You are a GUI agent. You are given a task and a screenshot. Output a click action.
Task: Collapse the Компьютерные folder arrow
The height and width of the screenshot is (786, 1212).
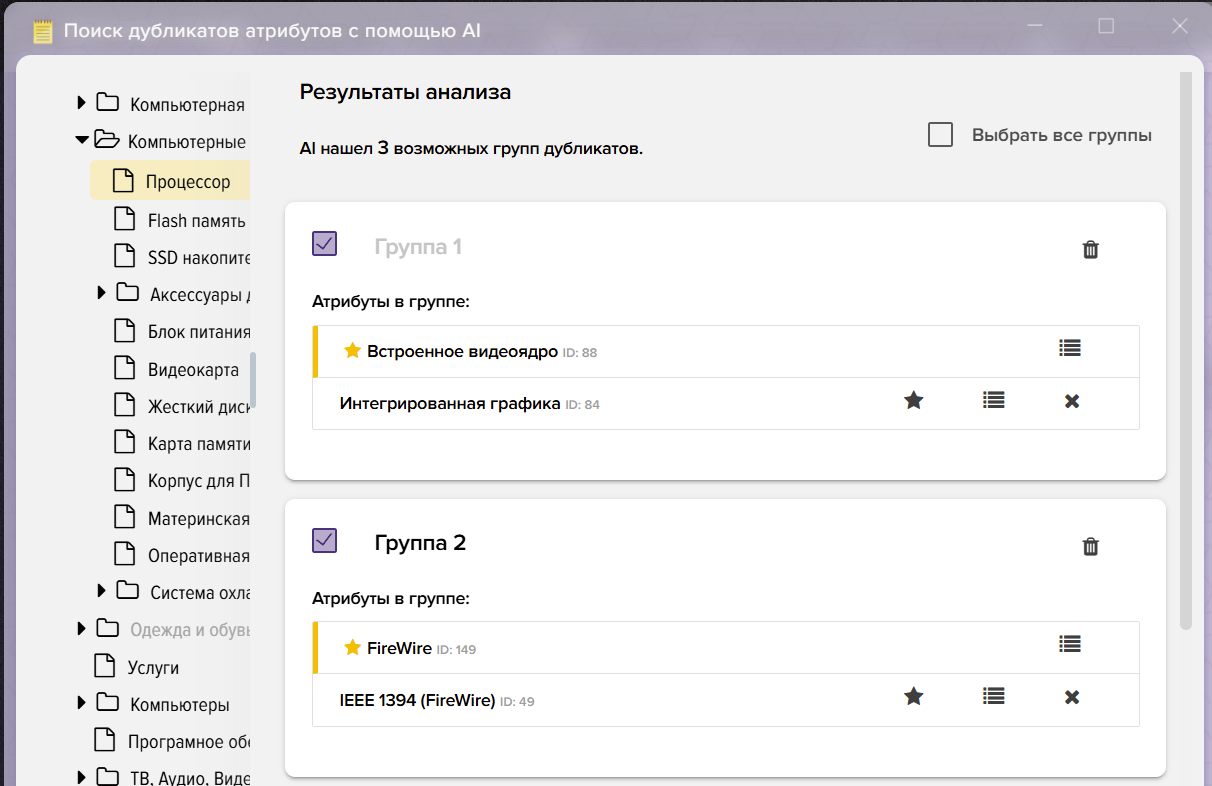click(x=82, y=141)
